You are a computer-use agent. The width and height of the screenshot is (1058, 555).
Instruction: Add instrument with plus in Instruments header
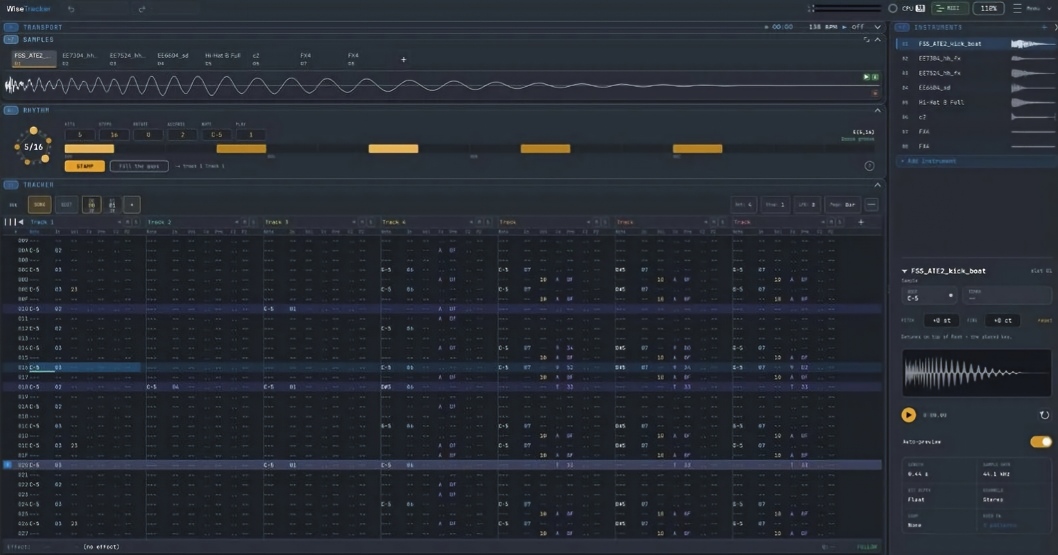1045,27
